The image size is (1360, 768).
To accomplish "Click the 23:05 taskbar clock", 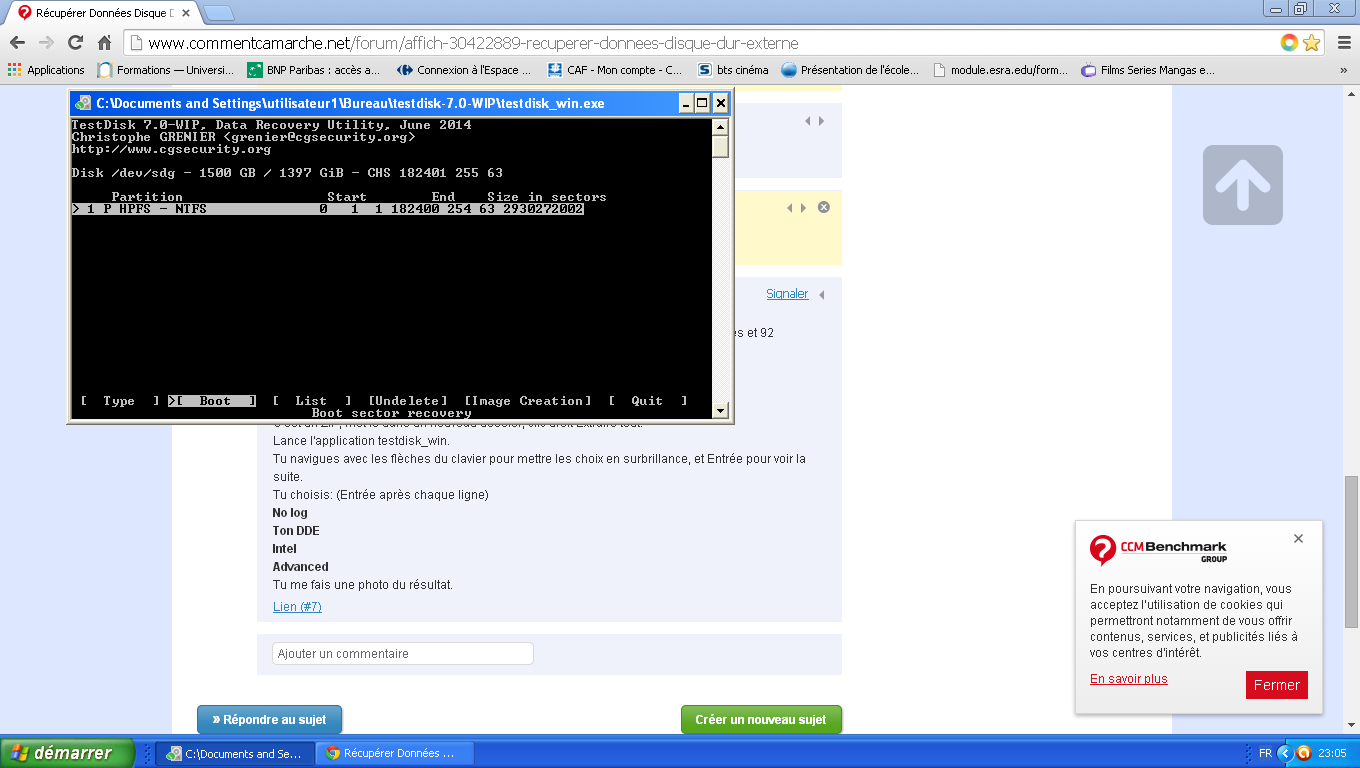I will (1333, 753).
